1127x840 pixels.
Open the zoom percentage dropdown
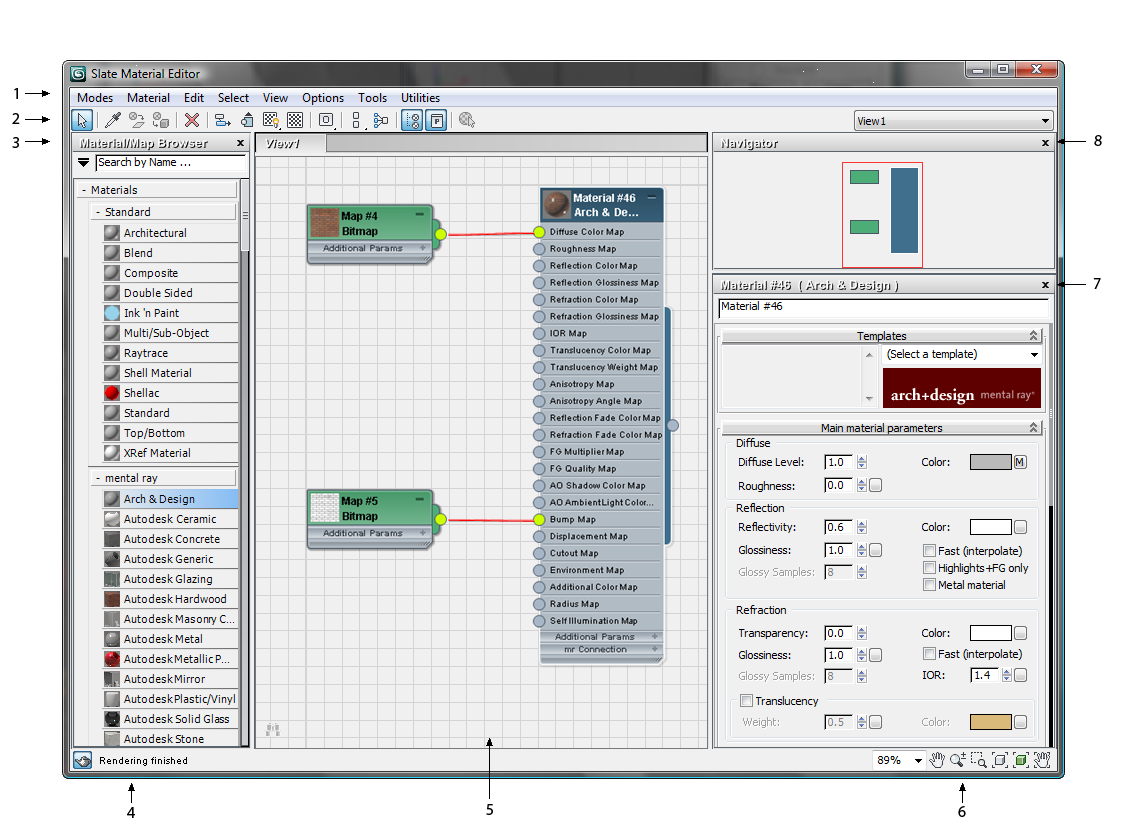click(918, 760)
